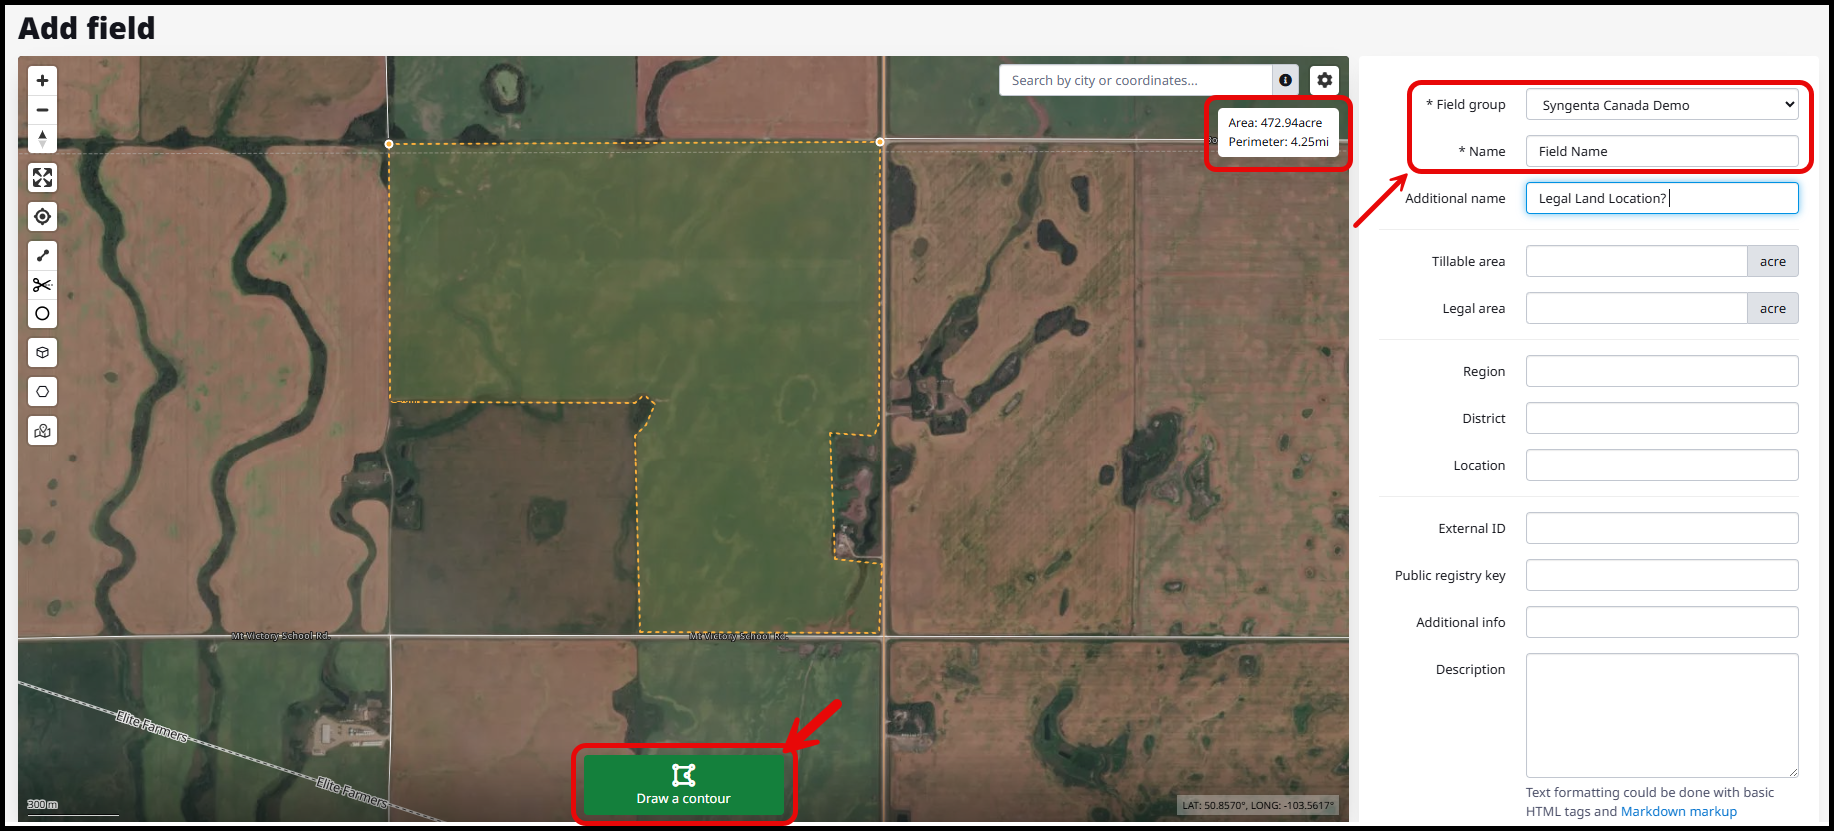Toggle fullscreen map view
1834x831 pixels.
tap(42, 178)
